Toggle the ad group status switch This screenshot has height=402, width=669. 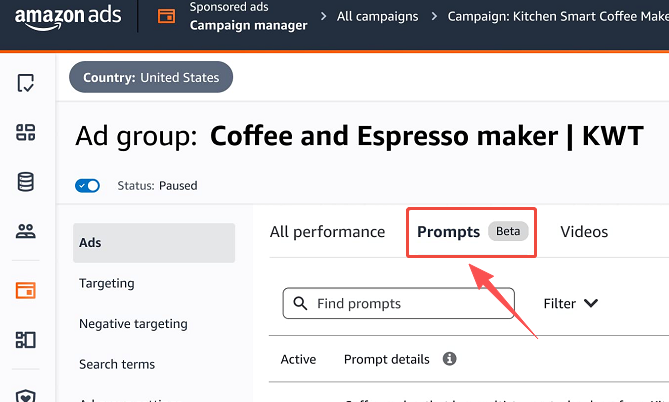point(88,185)
